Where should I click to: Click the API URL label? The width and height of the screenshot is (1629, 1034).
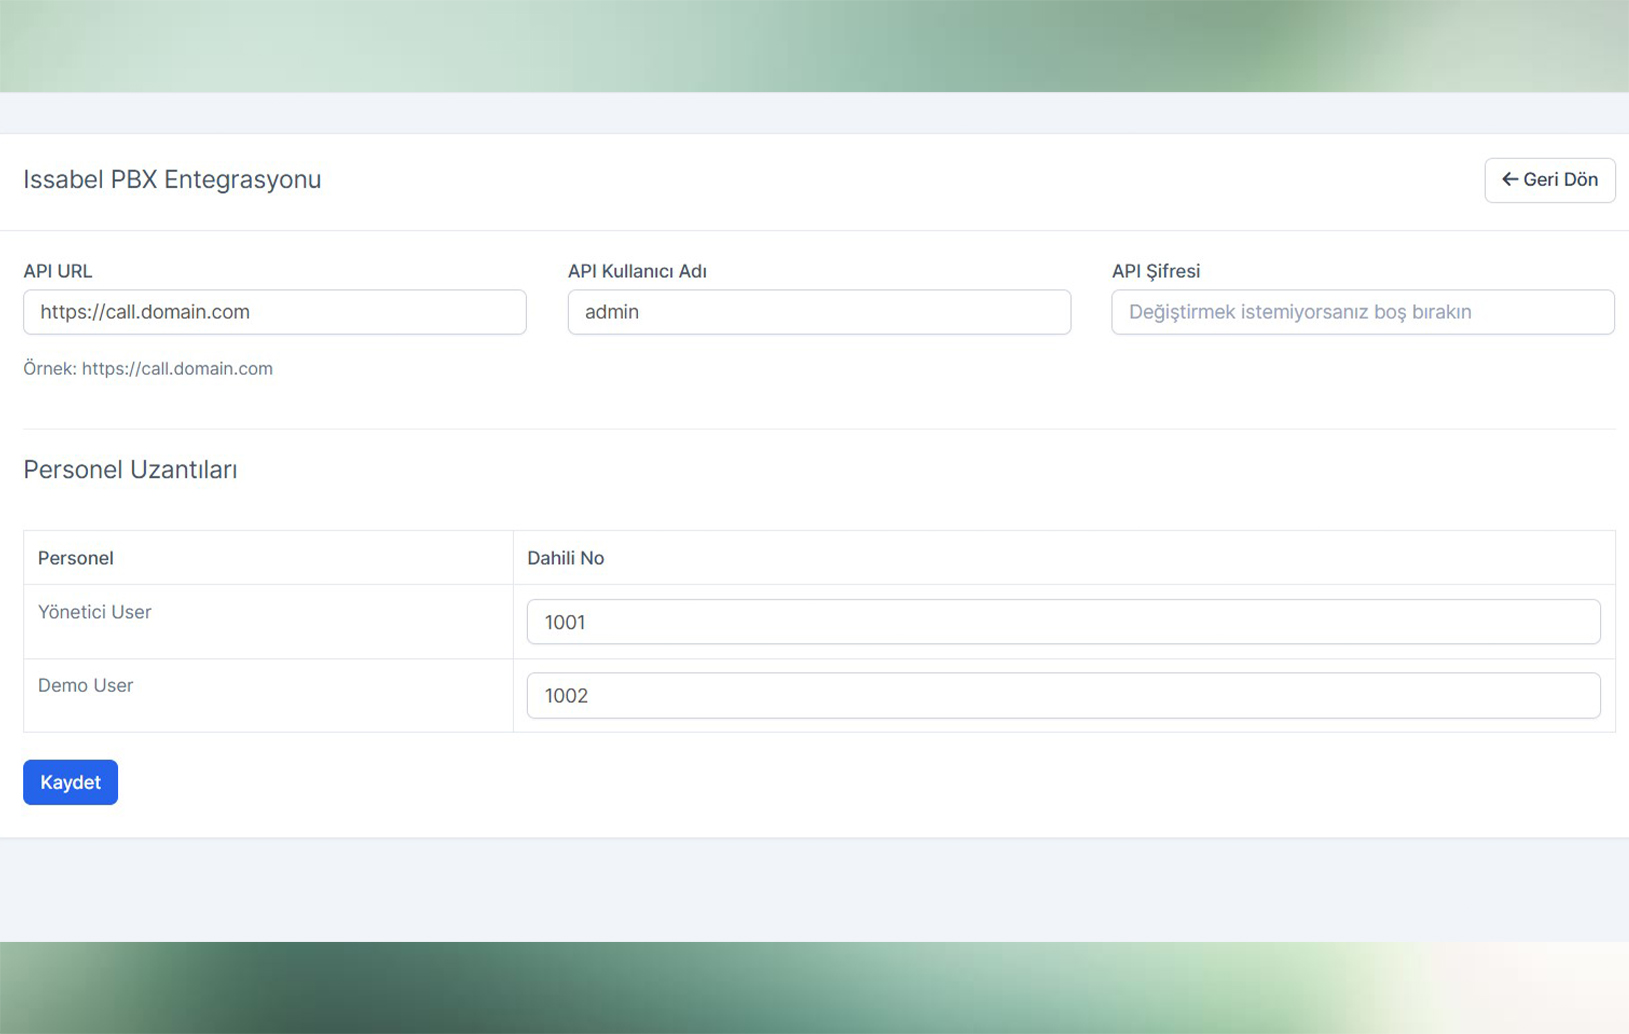coord(58,271)
